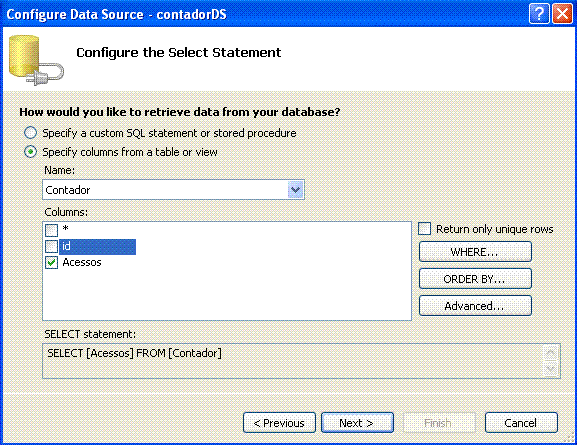Go back with the Previous button

pyautogui.click(x=279, y=423)
